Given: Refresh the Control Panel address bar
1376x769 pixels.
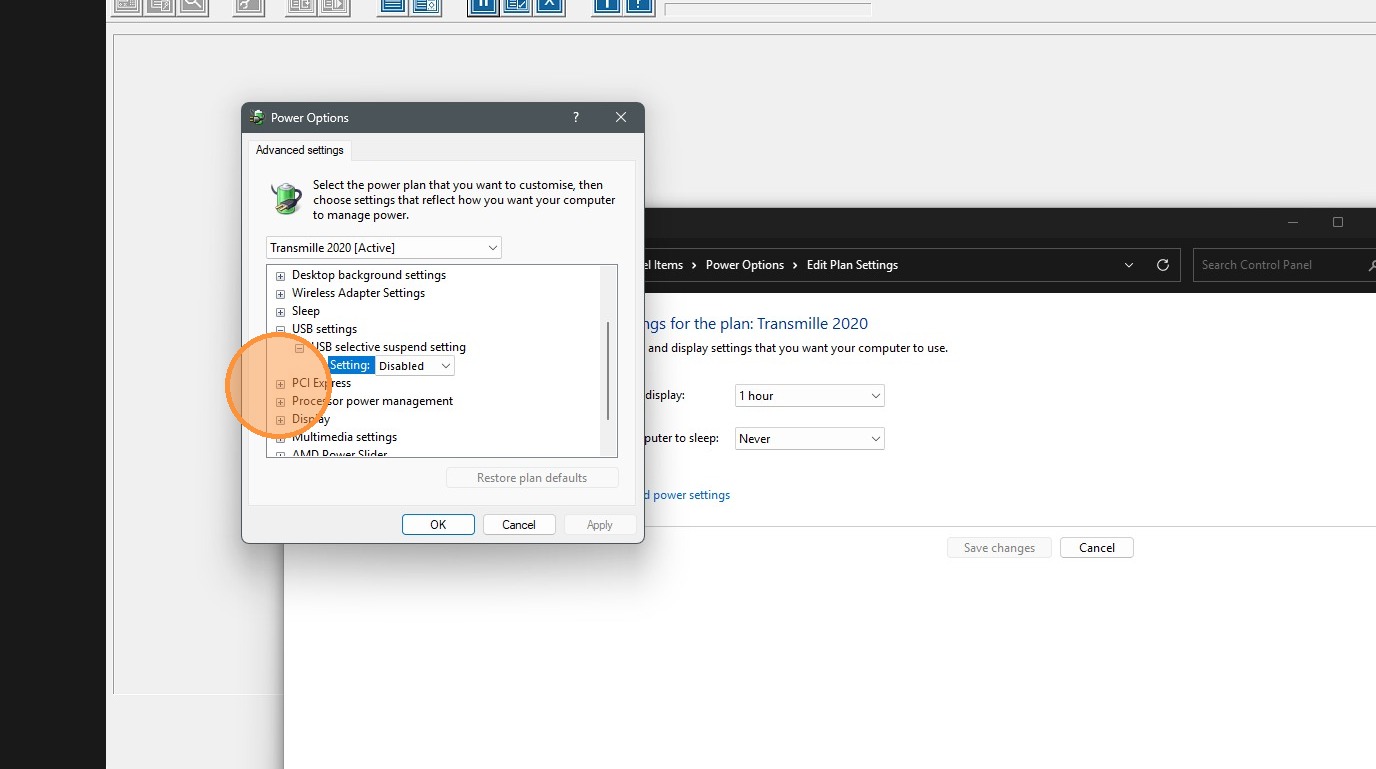Looking at the screenshot, I should click(1162, 265).
